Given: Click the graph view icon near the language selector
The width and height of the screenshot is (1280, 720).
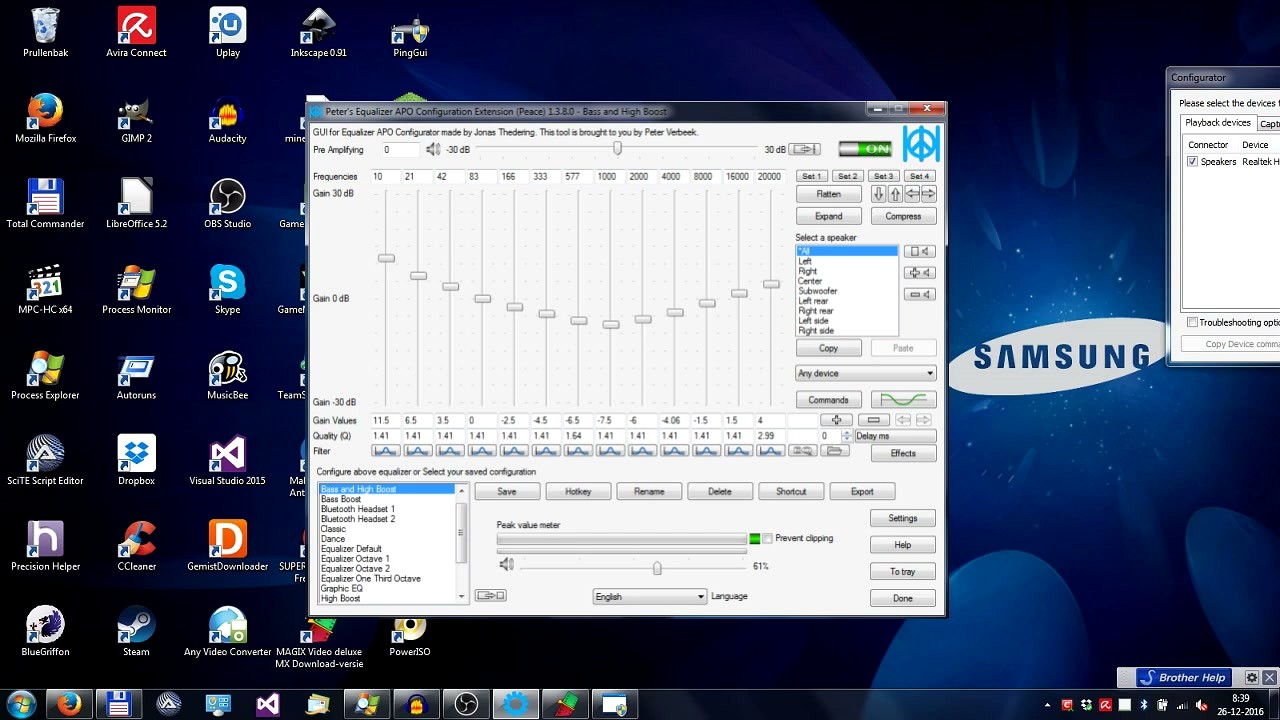Looking at the screenshot, I should (x=489, y=595).
